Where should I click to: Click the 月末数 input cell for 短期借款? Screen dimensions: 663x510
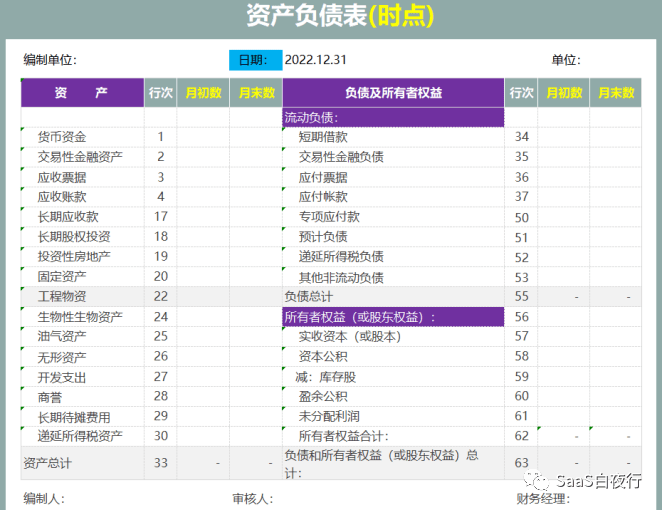point(616,137)
